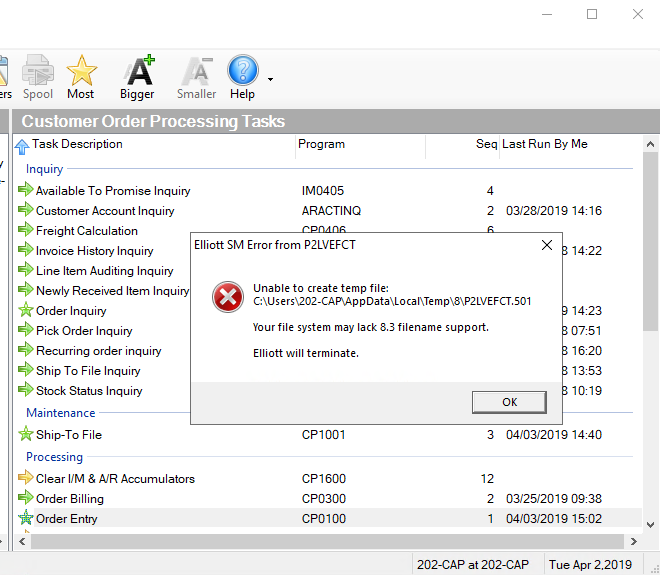Collapse the Maintenance group header
This screenshot has width=660, height=575.
[x=61, y=413]
